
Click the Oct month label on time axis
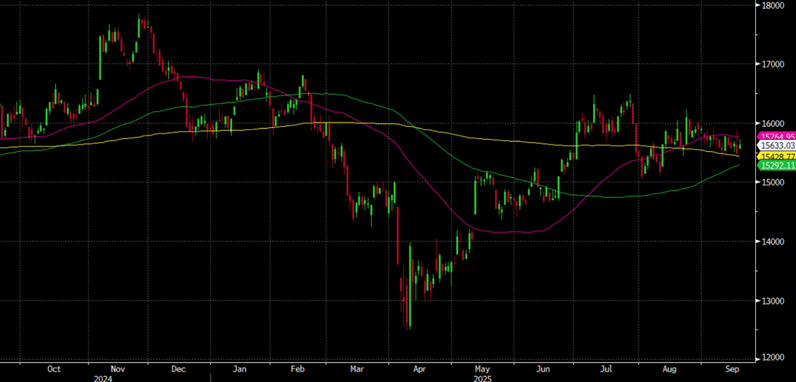54,369
